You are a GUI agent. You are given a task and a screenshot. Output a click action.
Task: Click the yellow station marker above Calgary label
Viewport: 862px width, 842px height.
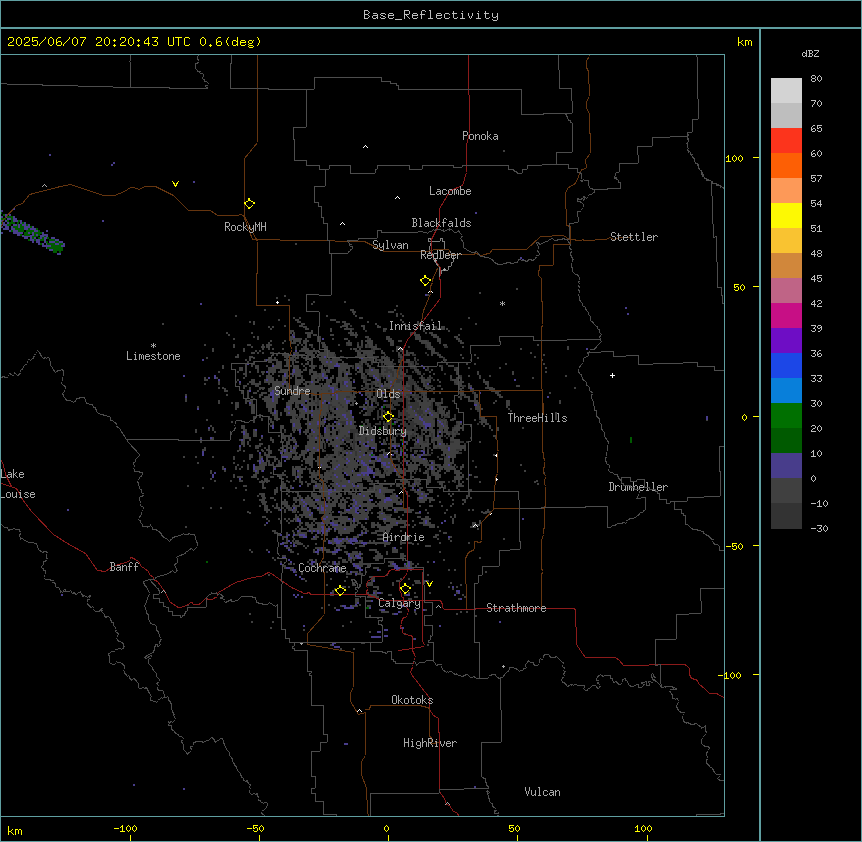pyautogui.click(x=406, y=589)
